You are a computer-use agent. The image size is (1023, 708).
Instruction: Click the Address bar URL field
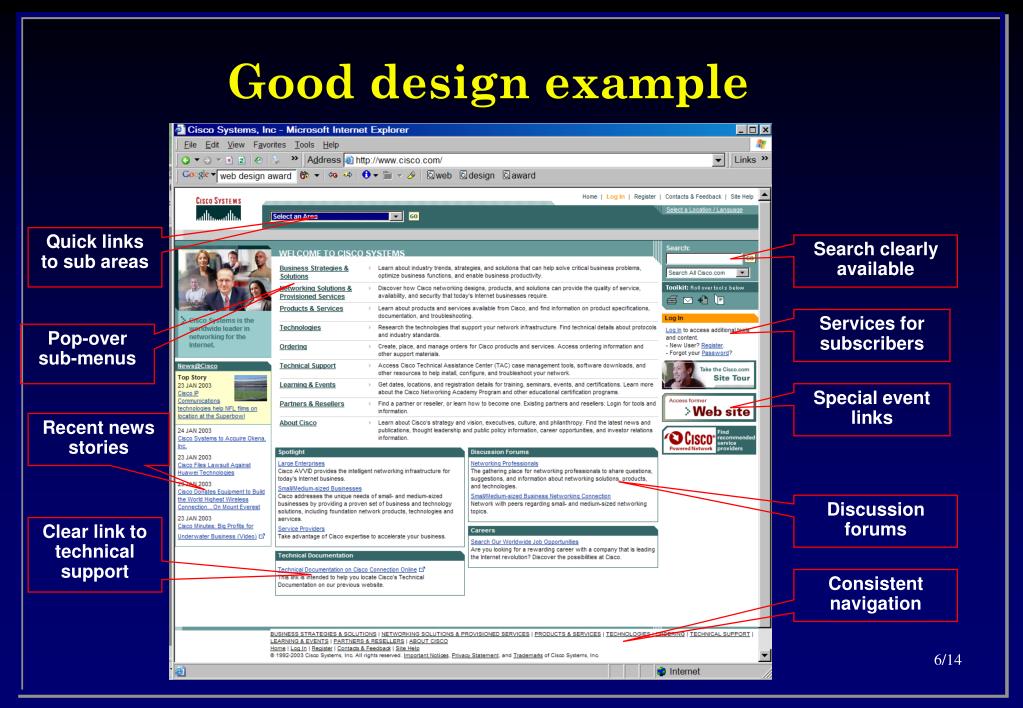[x=532, y=160]
